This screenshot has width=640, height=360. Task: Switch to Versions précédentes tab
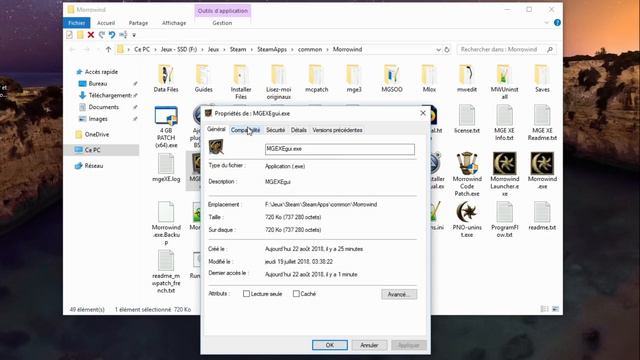[x=337, y=130]
